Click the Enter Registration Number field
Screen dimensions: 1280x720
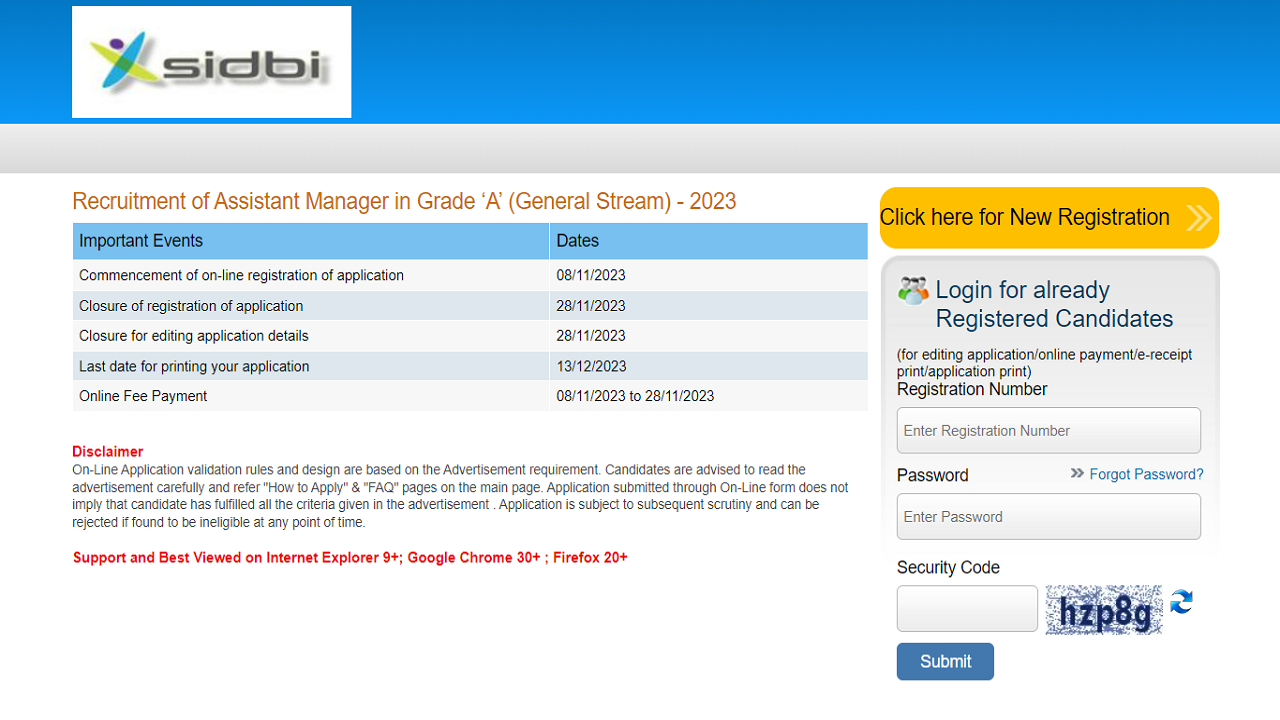pyautogui.click(x=1048, y=430)
